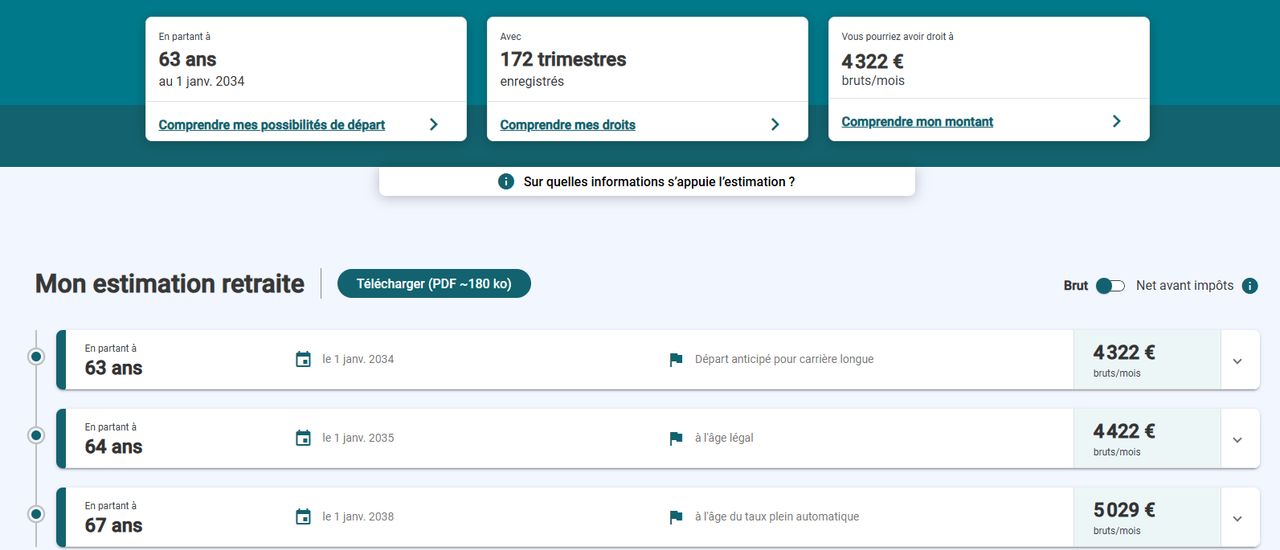The image size is (1280, 550).
Task: Click calendar icon for 1 janv. 2035
Action: 304,438
